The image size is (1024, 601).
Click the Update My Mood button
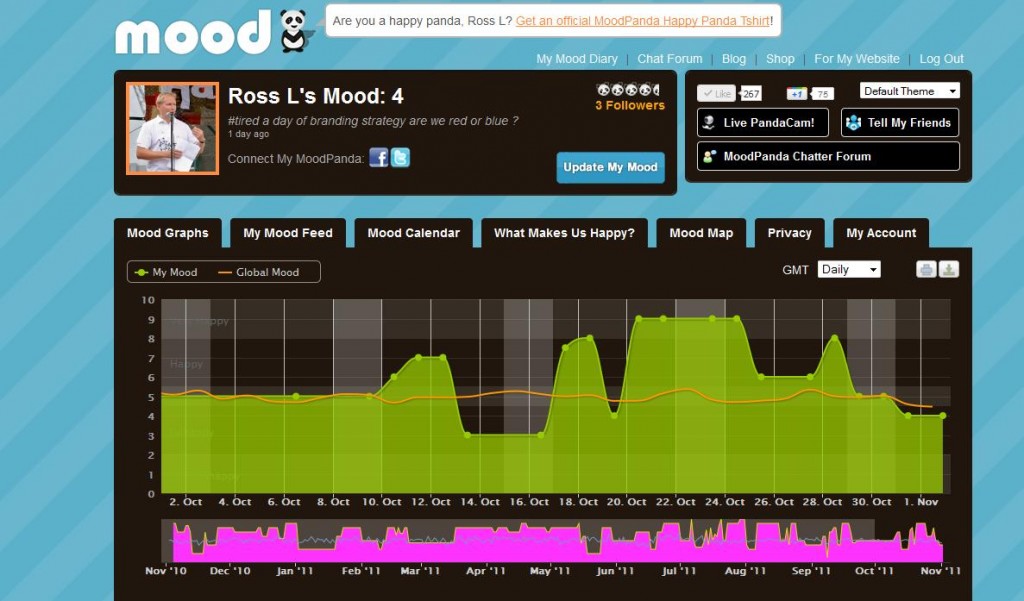pyautogui.click(x=611, y=167)
